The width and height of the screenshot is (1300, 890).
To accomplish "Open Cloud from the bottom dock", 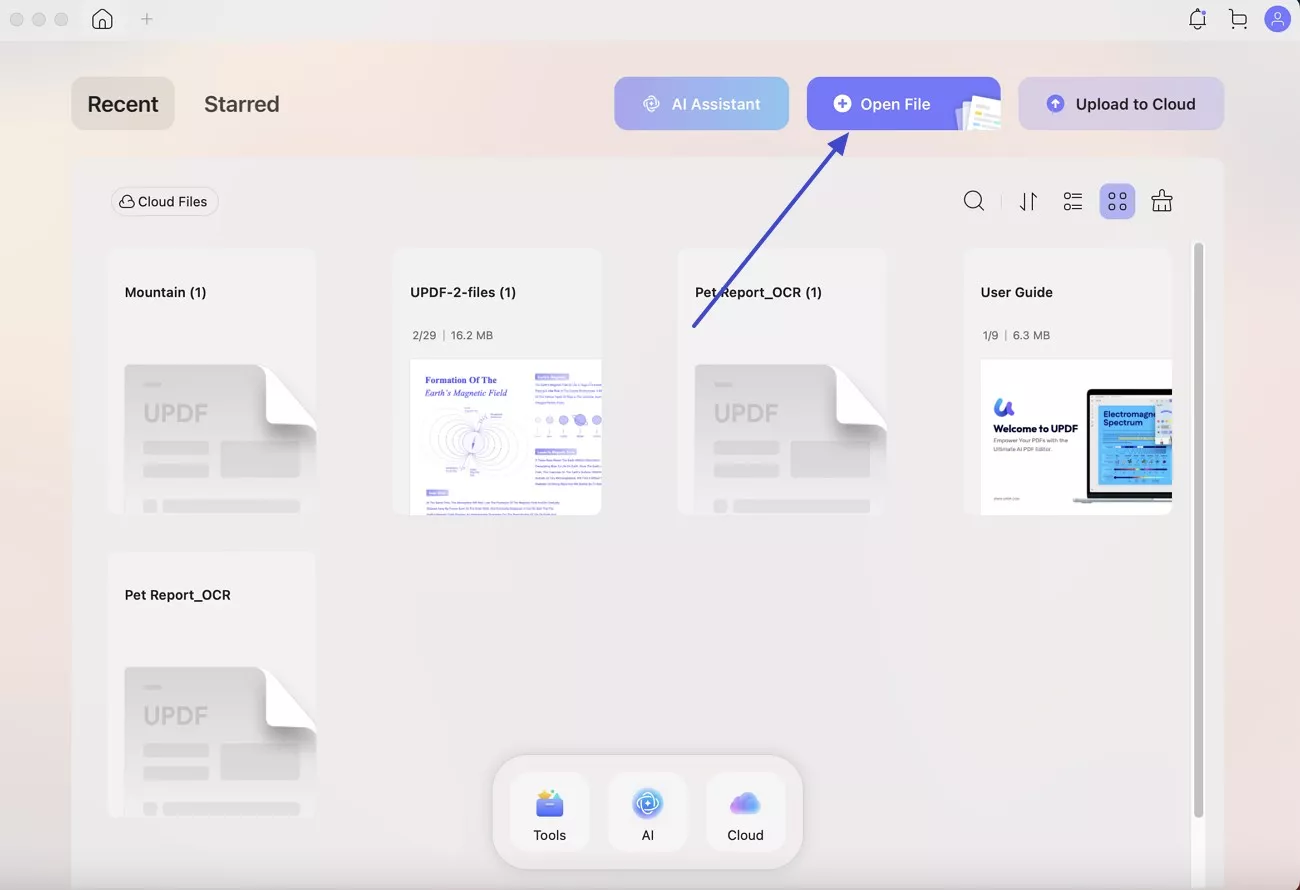I will coord(745,812).
